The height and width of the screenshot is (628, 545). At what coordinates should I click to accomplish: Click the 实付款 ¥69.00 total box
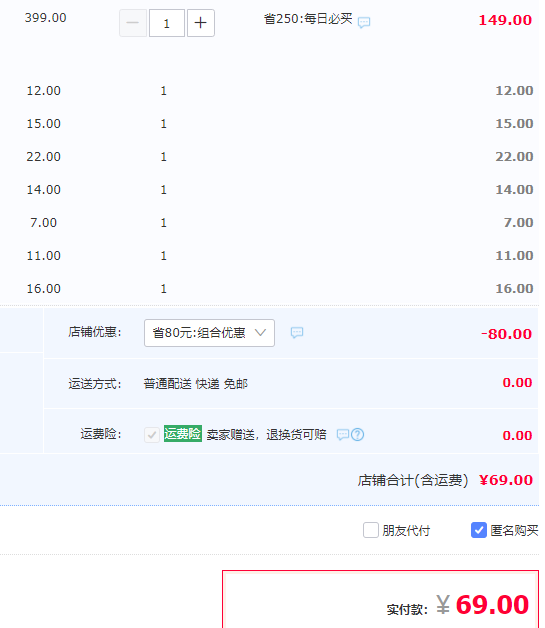tap(380, 600)
